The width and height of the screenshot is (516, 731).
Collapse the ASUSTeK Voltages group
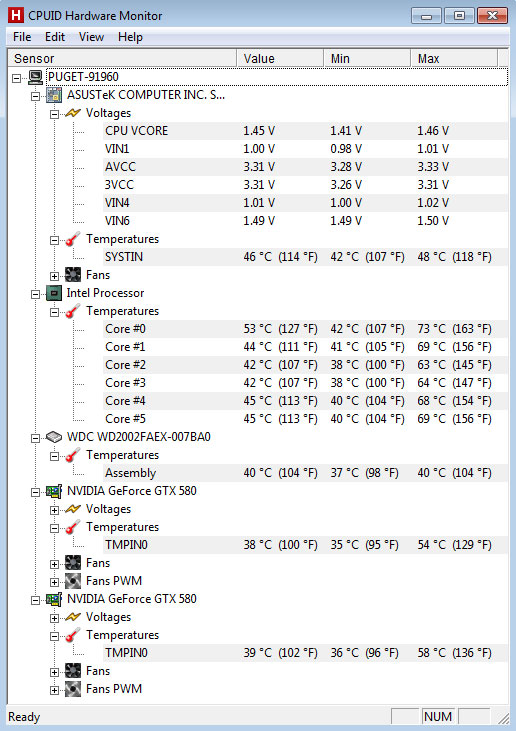[55, 114]
